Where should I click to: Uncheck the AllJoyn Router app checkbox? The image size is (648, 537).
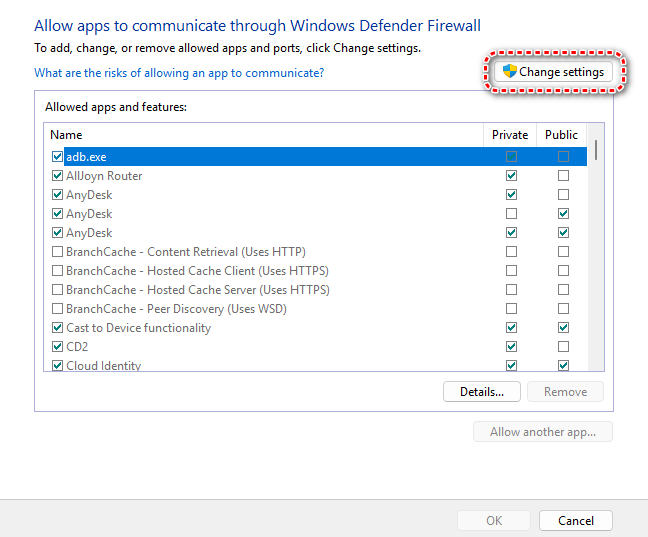57,176
